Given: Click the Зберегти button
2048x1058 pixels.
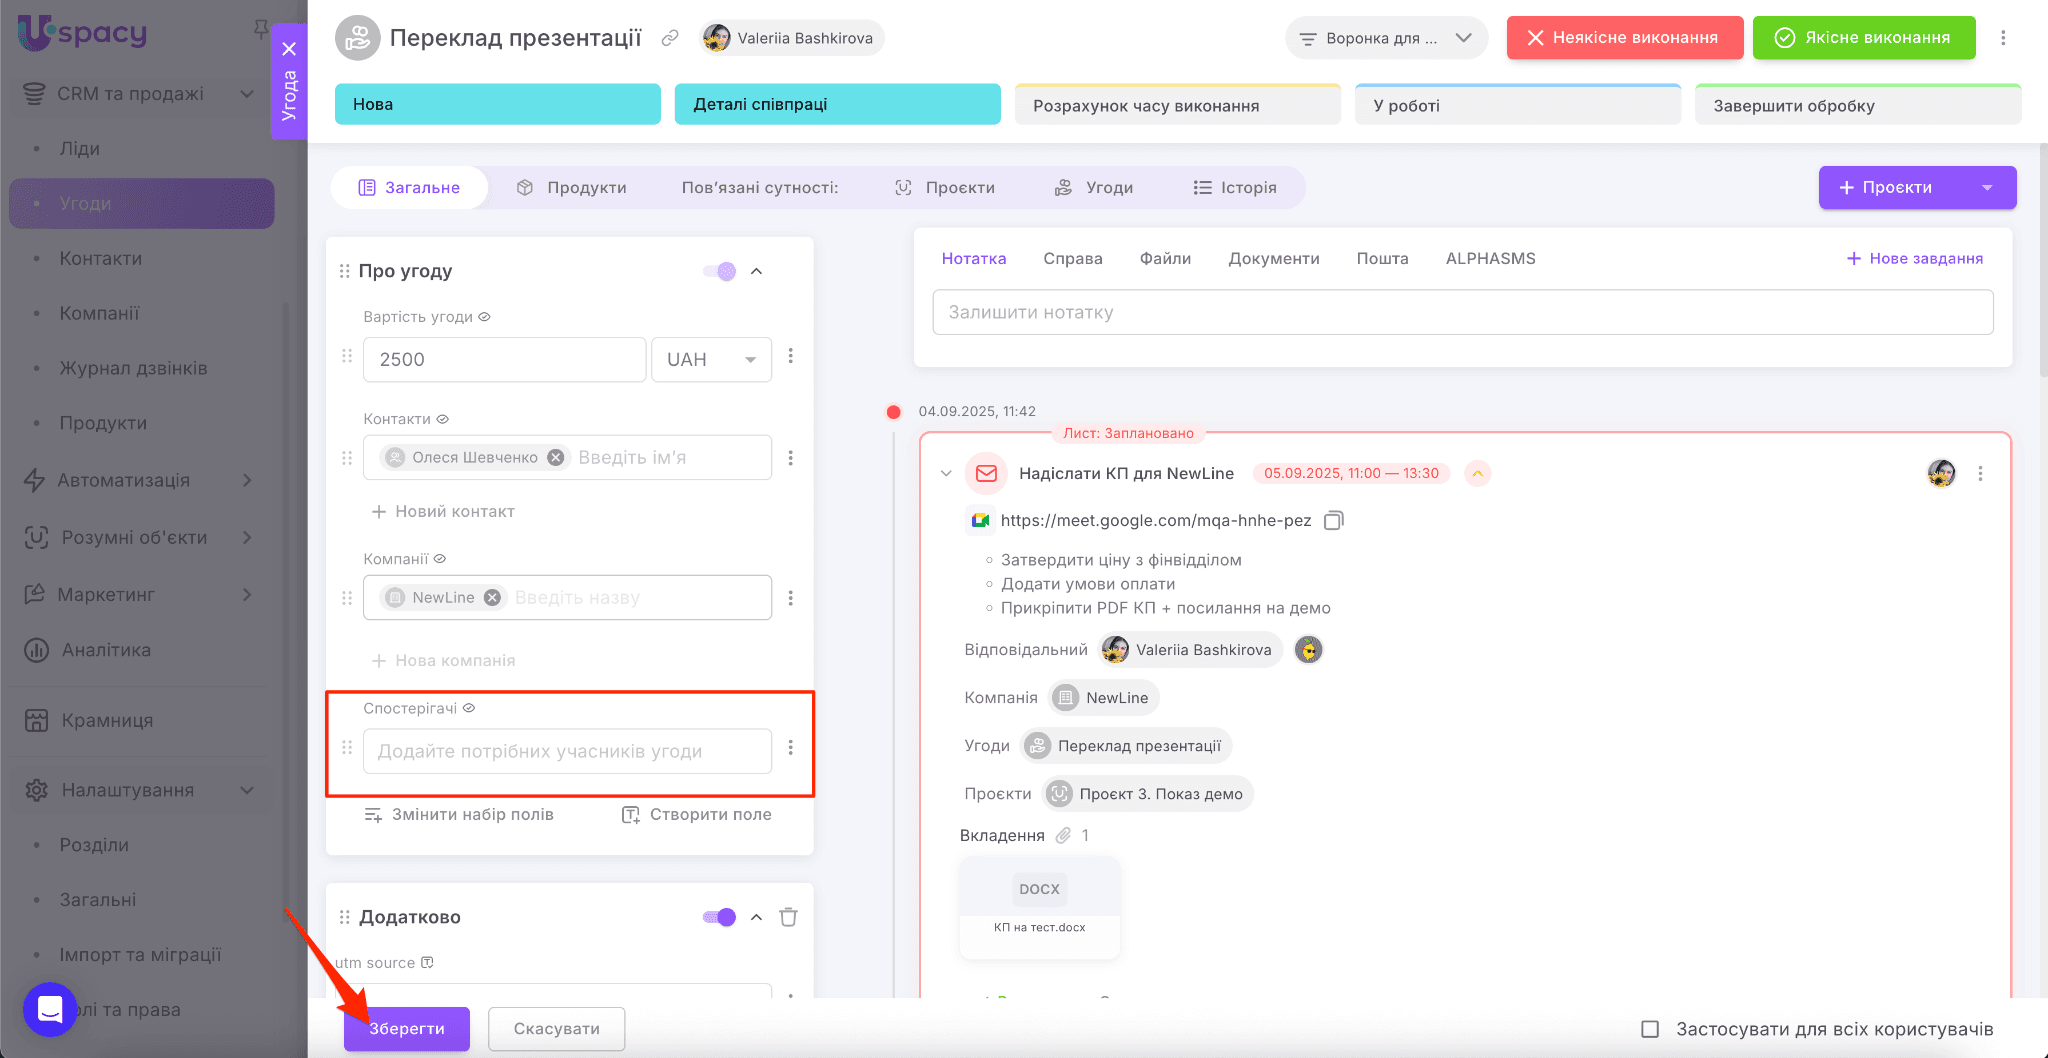Looking at the screenshot, I should [x=407, y=1029].
